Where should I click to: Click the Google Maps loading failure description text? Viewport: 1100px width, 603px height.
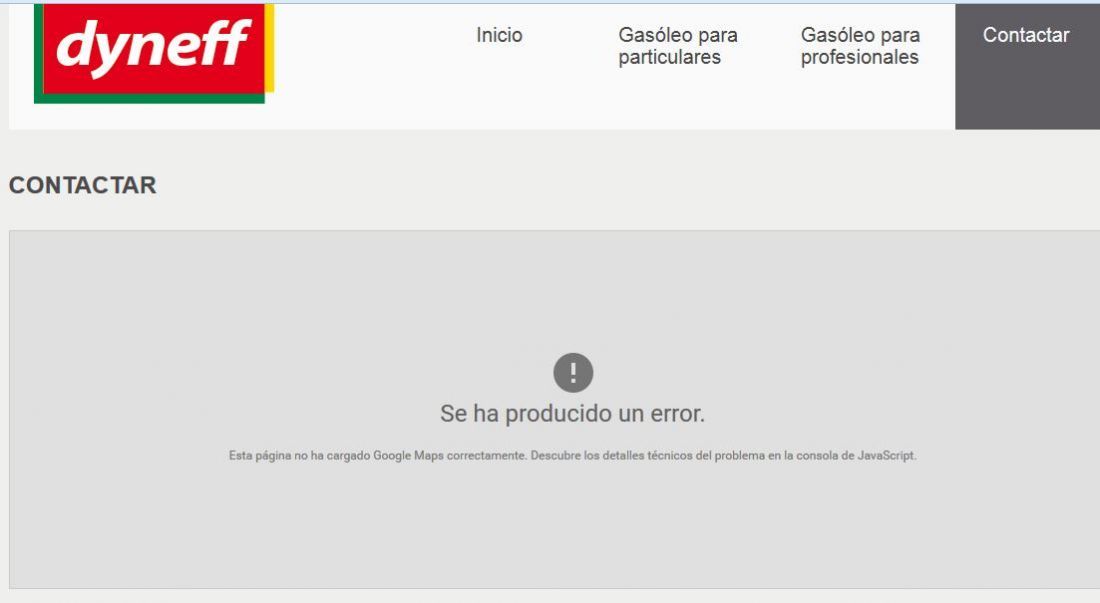[x=572, y=456]
